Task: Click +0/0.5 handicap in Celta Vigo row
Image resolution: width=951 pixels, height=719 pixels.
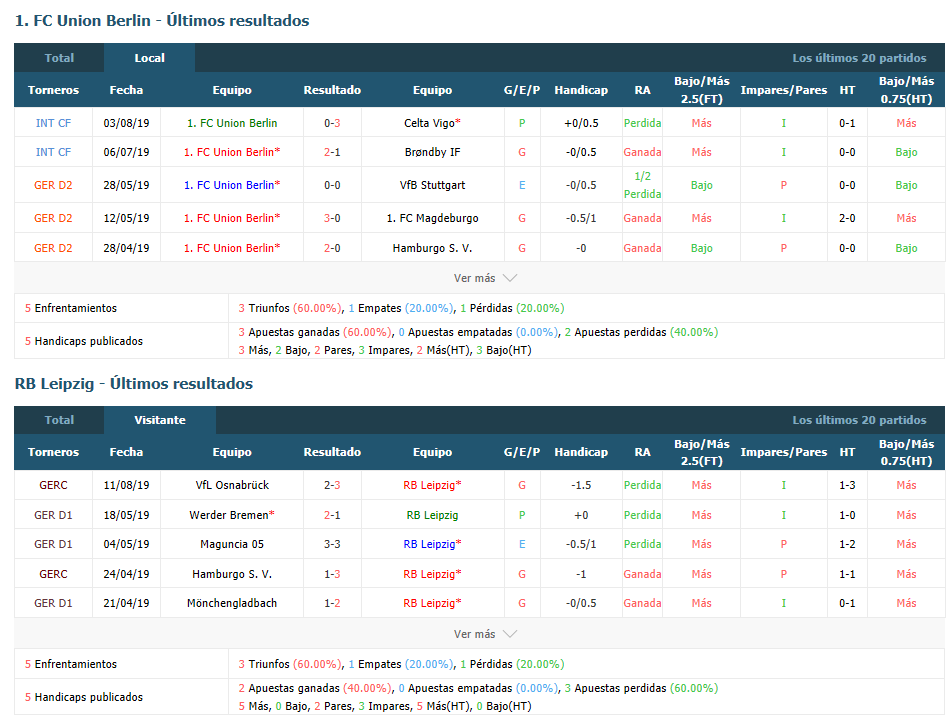Action: [x=581, y=123]
